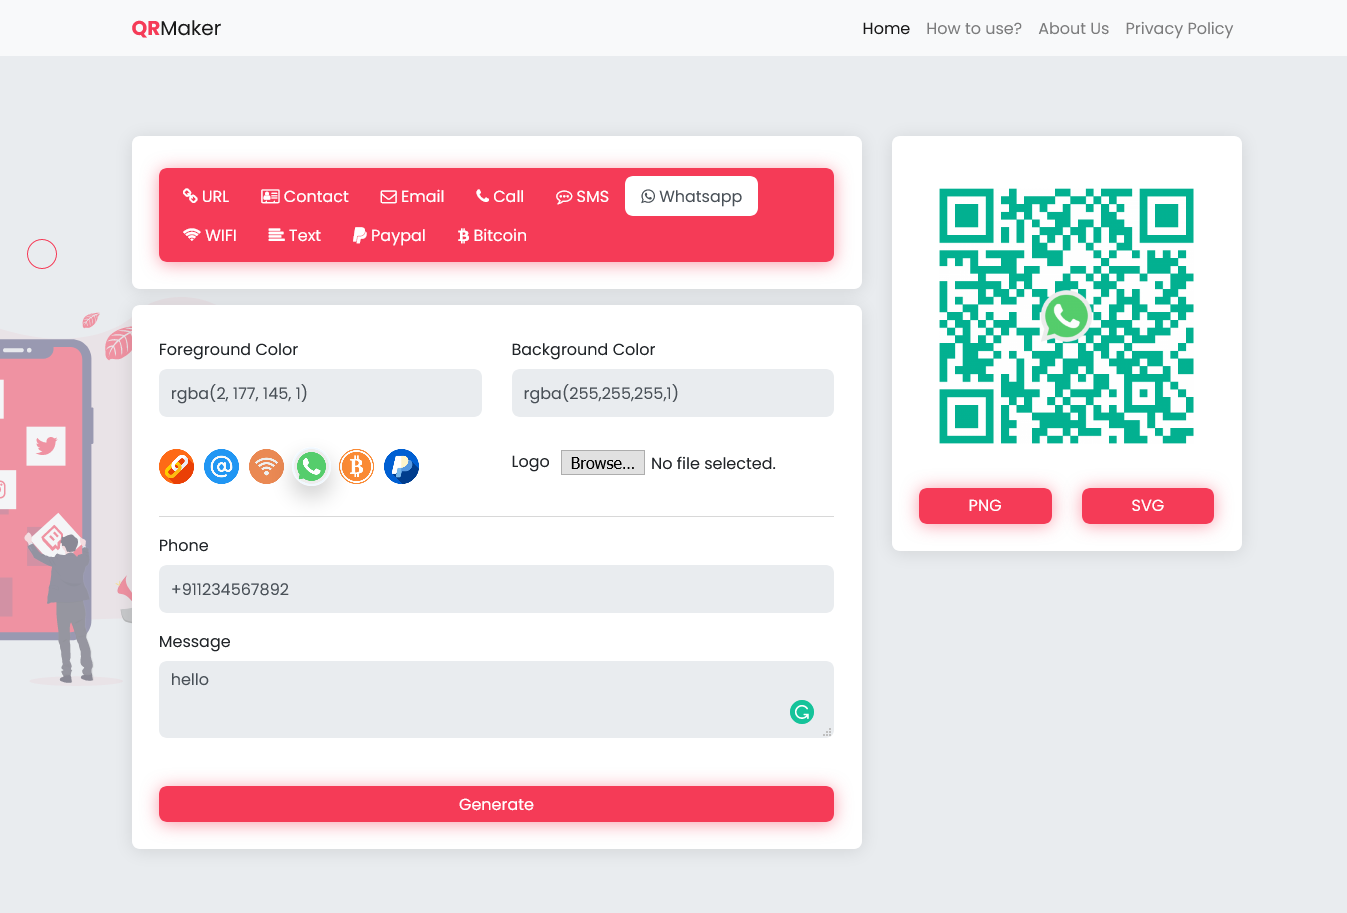Switch to the Call tab
1347x913 pixels.
(500, 196)
